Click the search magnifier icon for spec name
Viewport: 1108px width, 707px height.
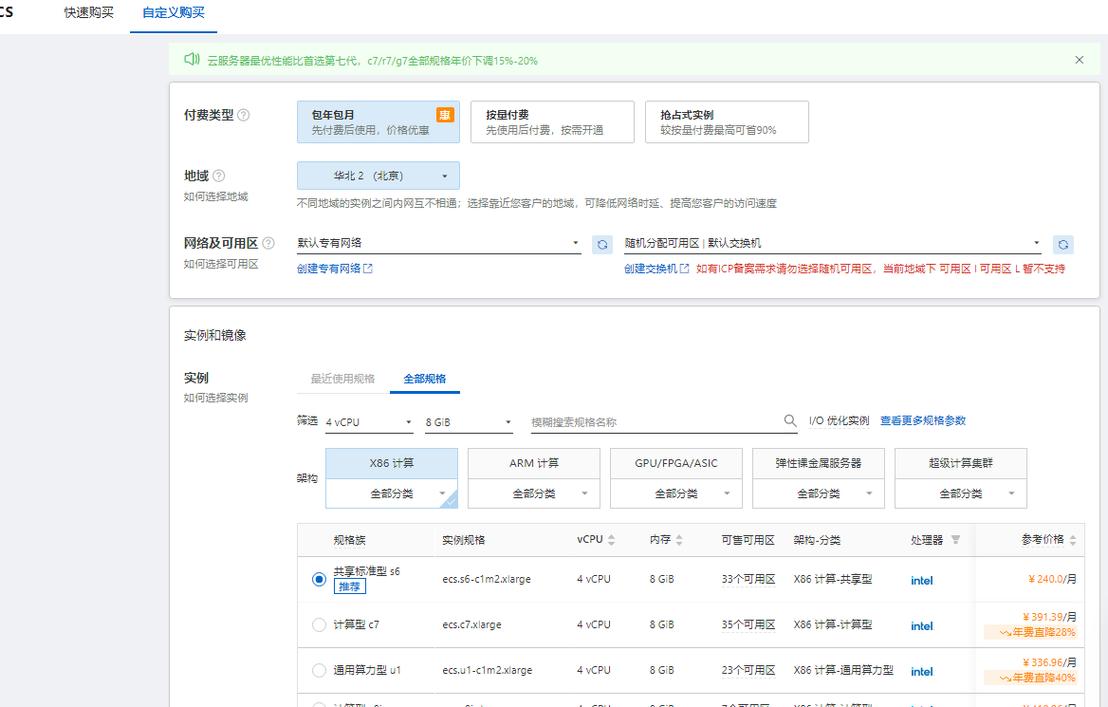(x=790, y=421)
